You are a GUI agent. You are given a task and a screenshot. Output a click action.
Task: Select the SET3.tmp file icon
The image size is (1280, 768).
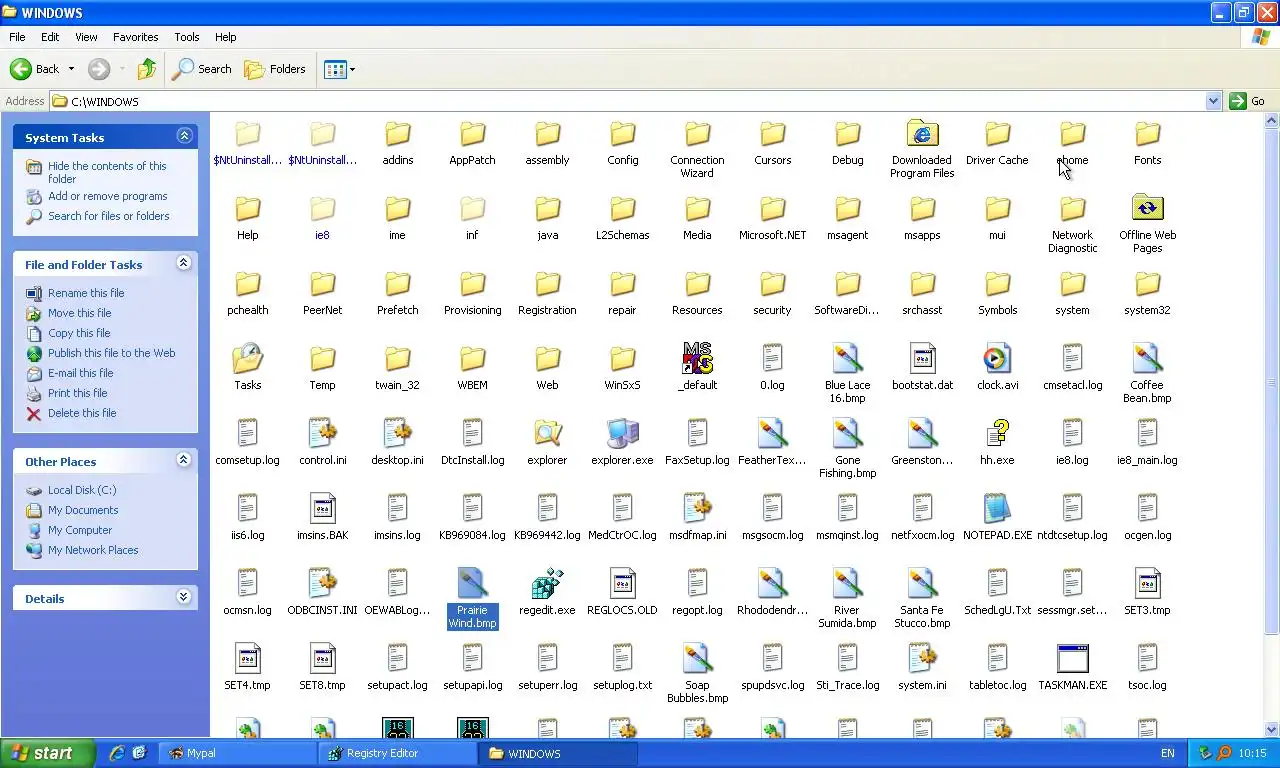1147,583
